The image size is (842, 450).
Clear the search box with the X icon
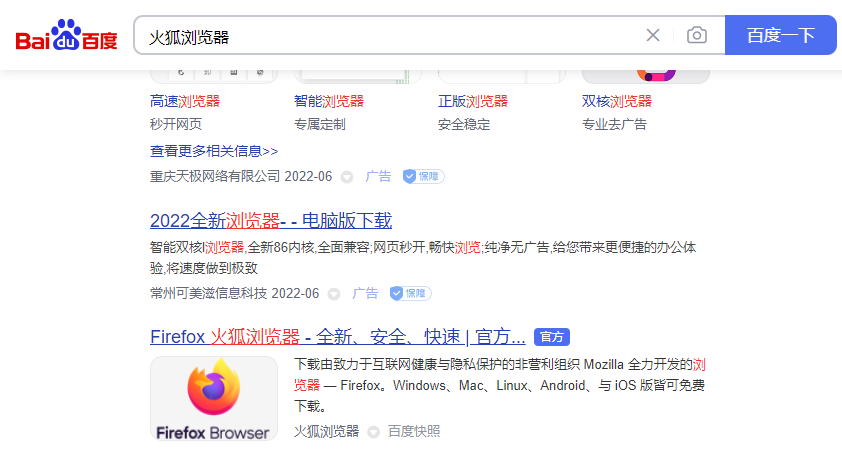pyautogui.click(x=653, y=36)
